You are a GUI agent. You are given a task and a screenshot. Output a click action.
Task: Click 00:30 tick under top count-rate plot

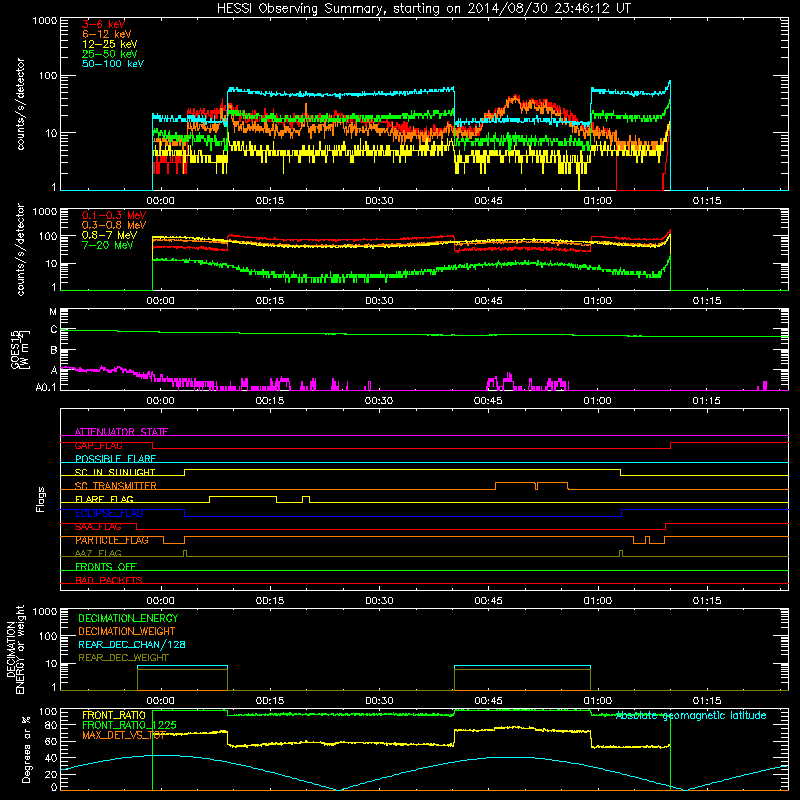point(379,201)
